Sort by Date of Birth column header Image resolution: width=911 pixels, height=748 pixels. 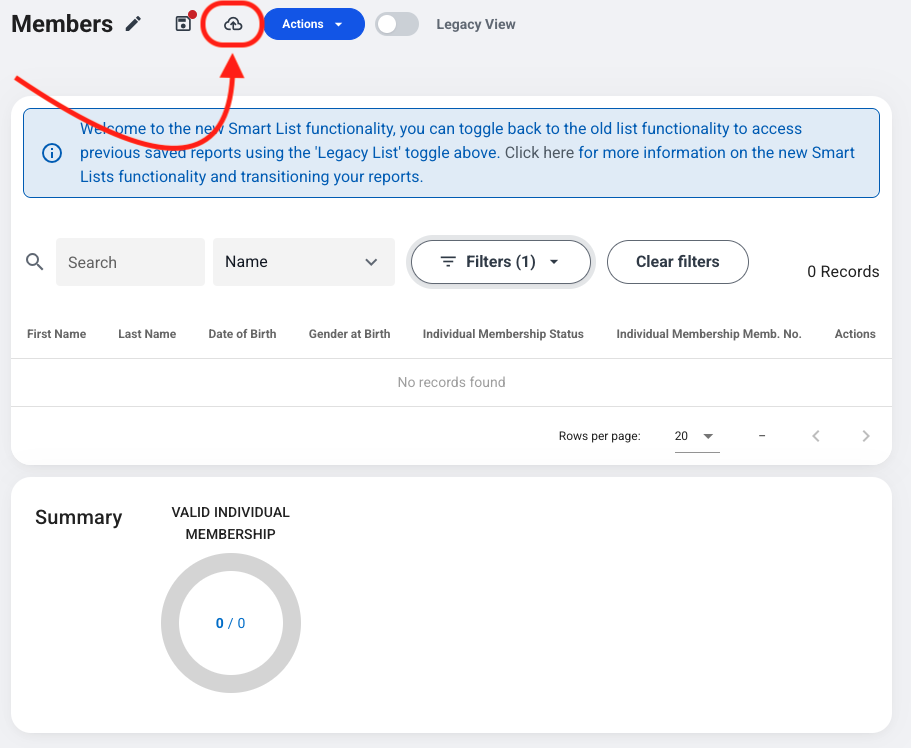coord(242,334)
